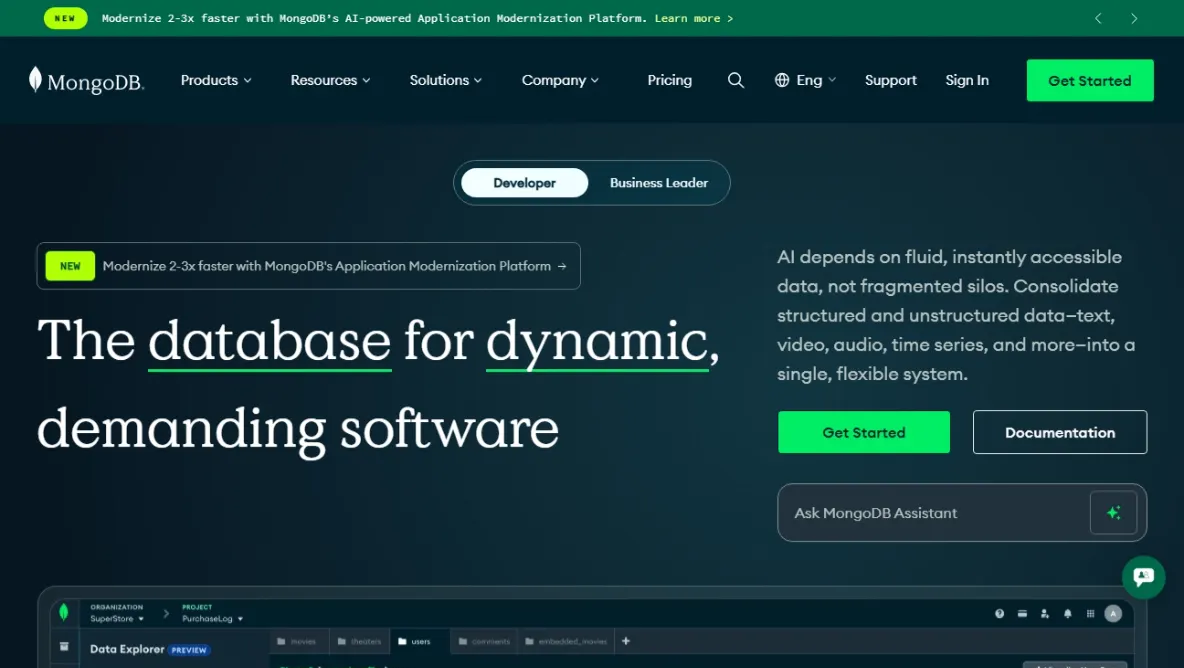Click the search icon in the navbar

[x=736, y=80]
